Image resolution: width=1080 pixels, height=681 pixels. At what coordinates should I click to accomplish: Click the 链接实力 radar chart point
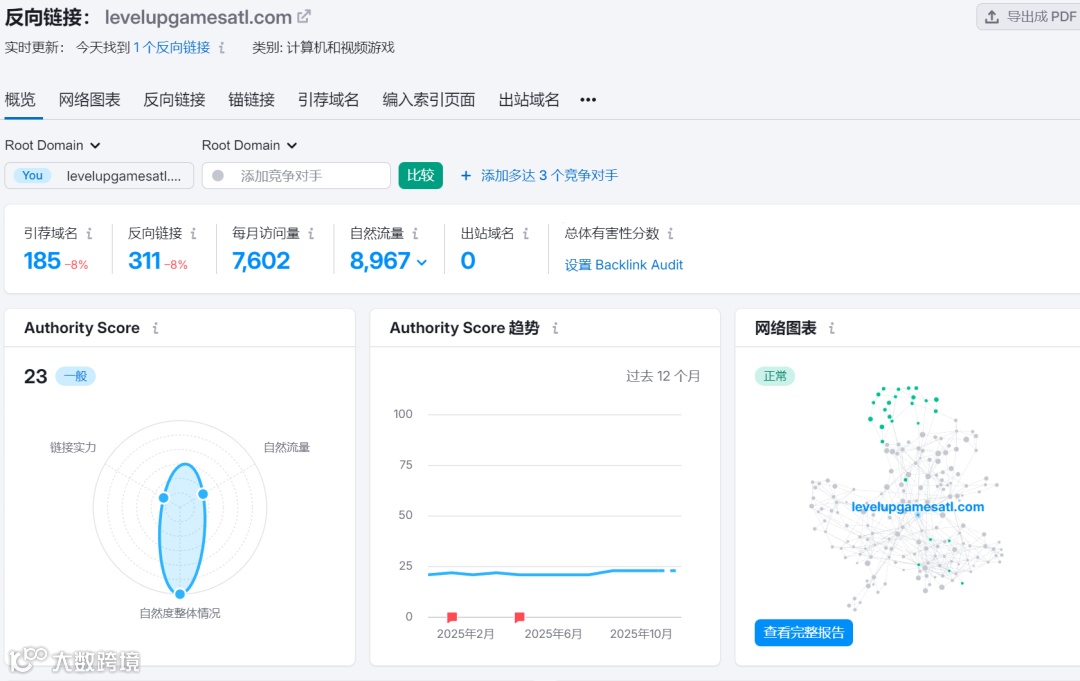pyautogui.click(x=164, y=497)
